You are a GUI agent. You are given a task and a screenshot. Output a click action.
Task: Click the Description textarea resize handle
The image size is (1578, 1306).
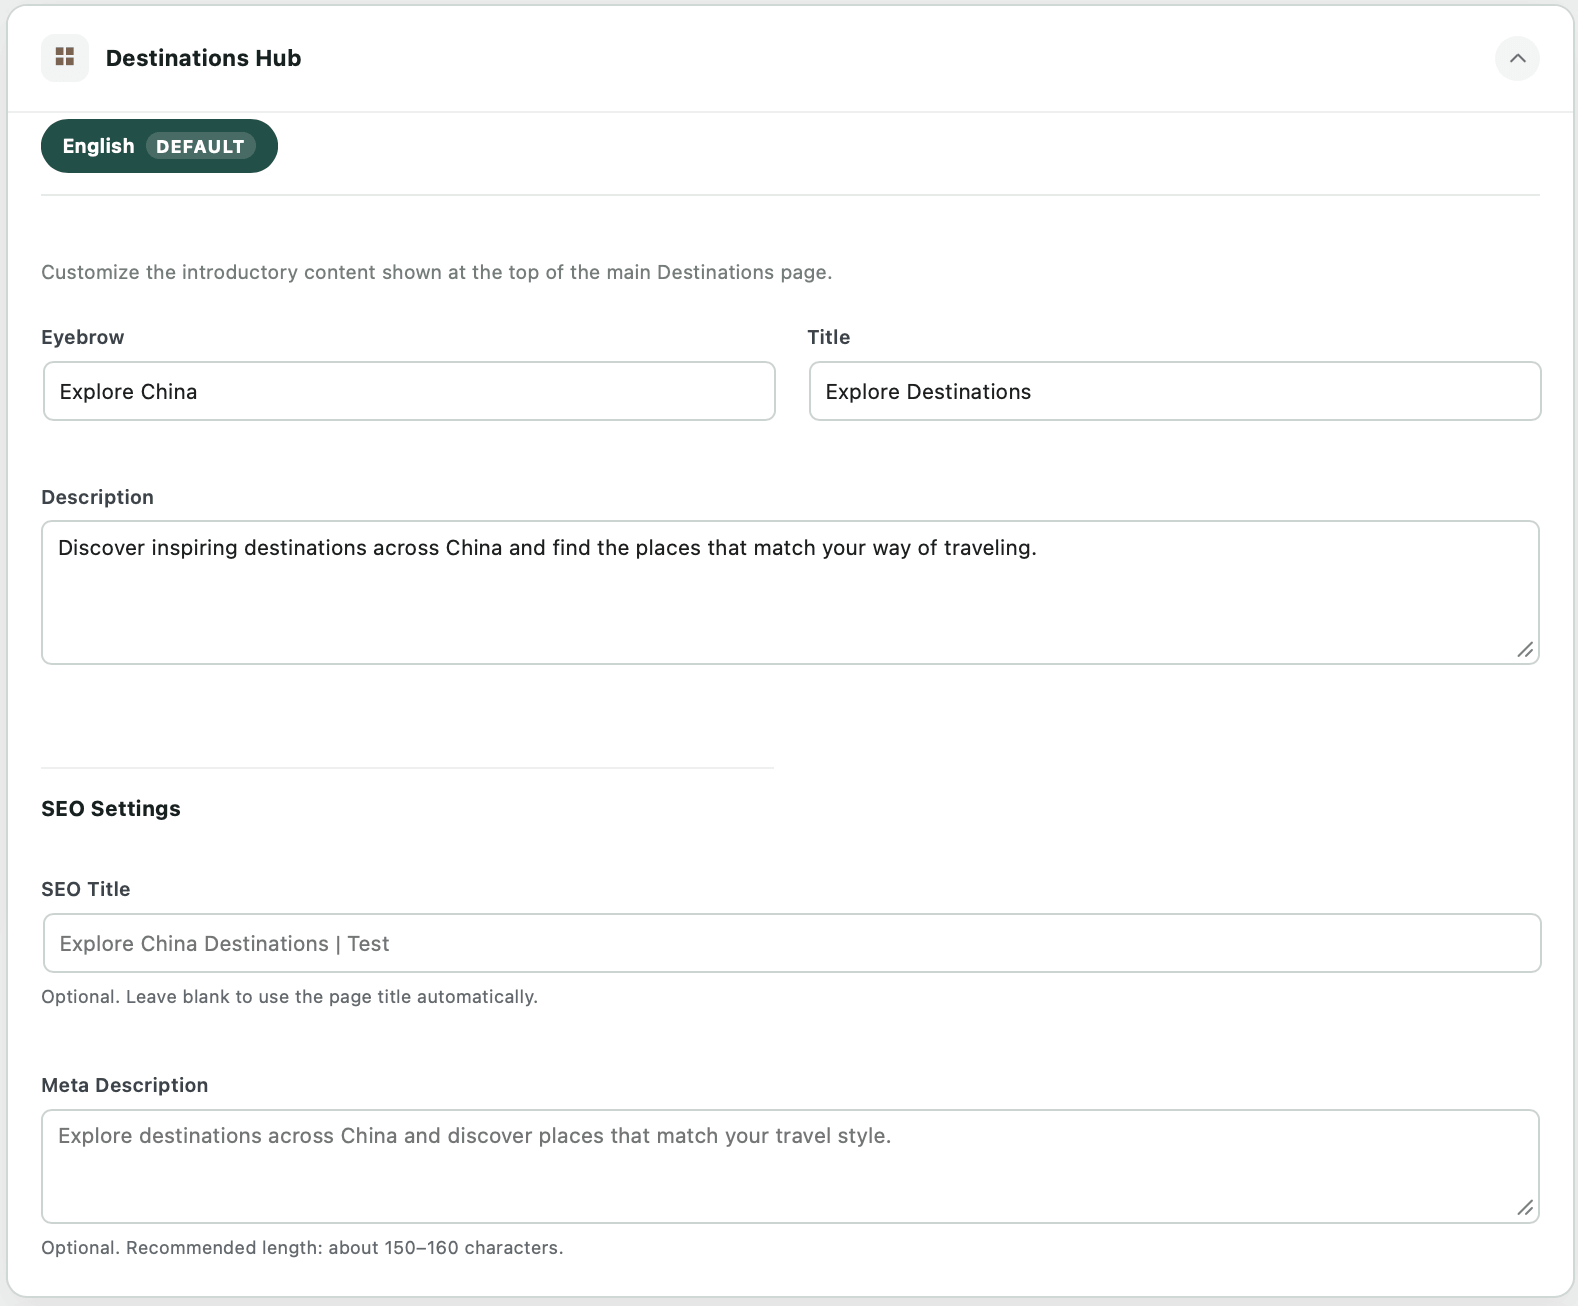click(1525, 650)
